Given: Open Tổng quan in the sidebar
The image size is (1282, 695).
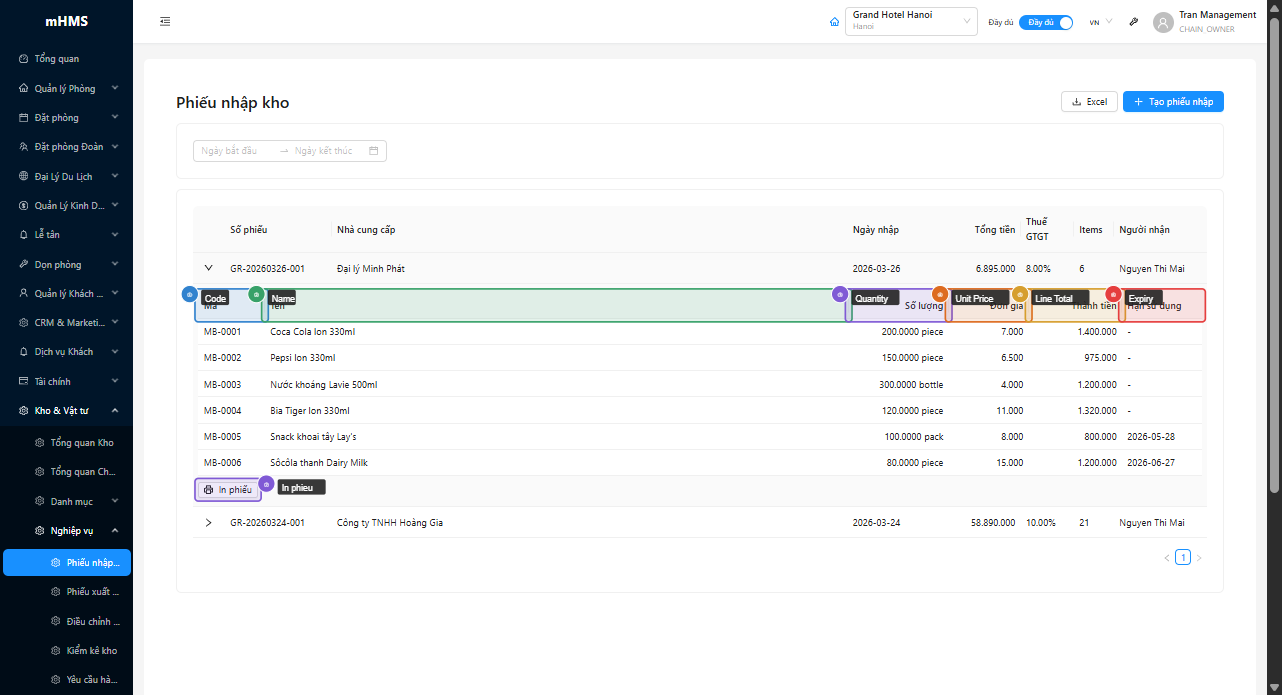Looking at the screenshot, I should click(57, 59).
